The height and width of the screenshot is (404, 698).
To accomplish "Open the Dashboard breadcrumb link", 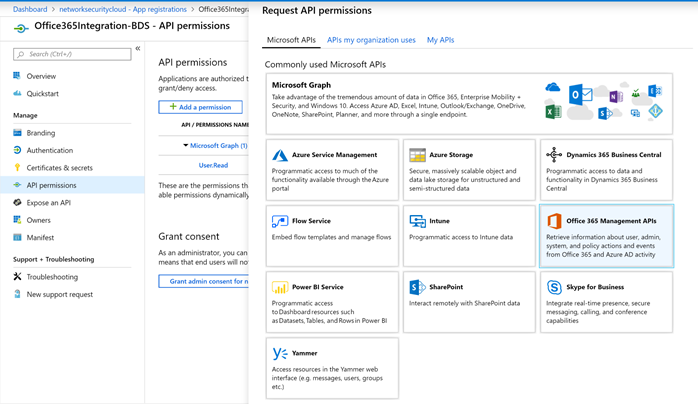I will point(30,9).
